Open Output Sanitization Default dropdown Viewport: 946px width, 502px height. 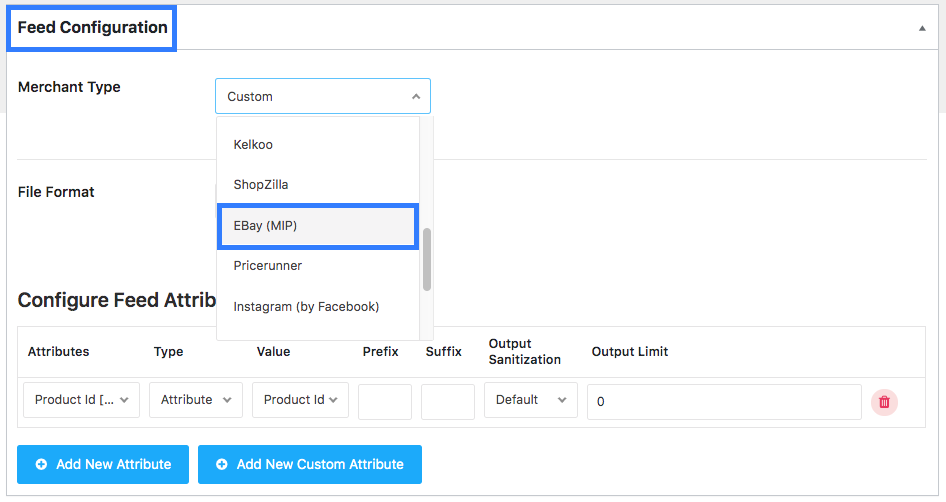point(531,399)
